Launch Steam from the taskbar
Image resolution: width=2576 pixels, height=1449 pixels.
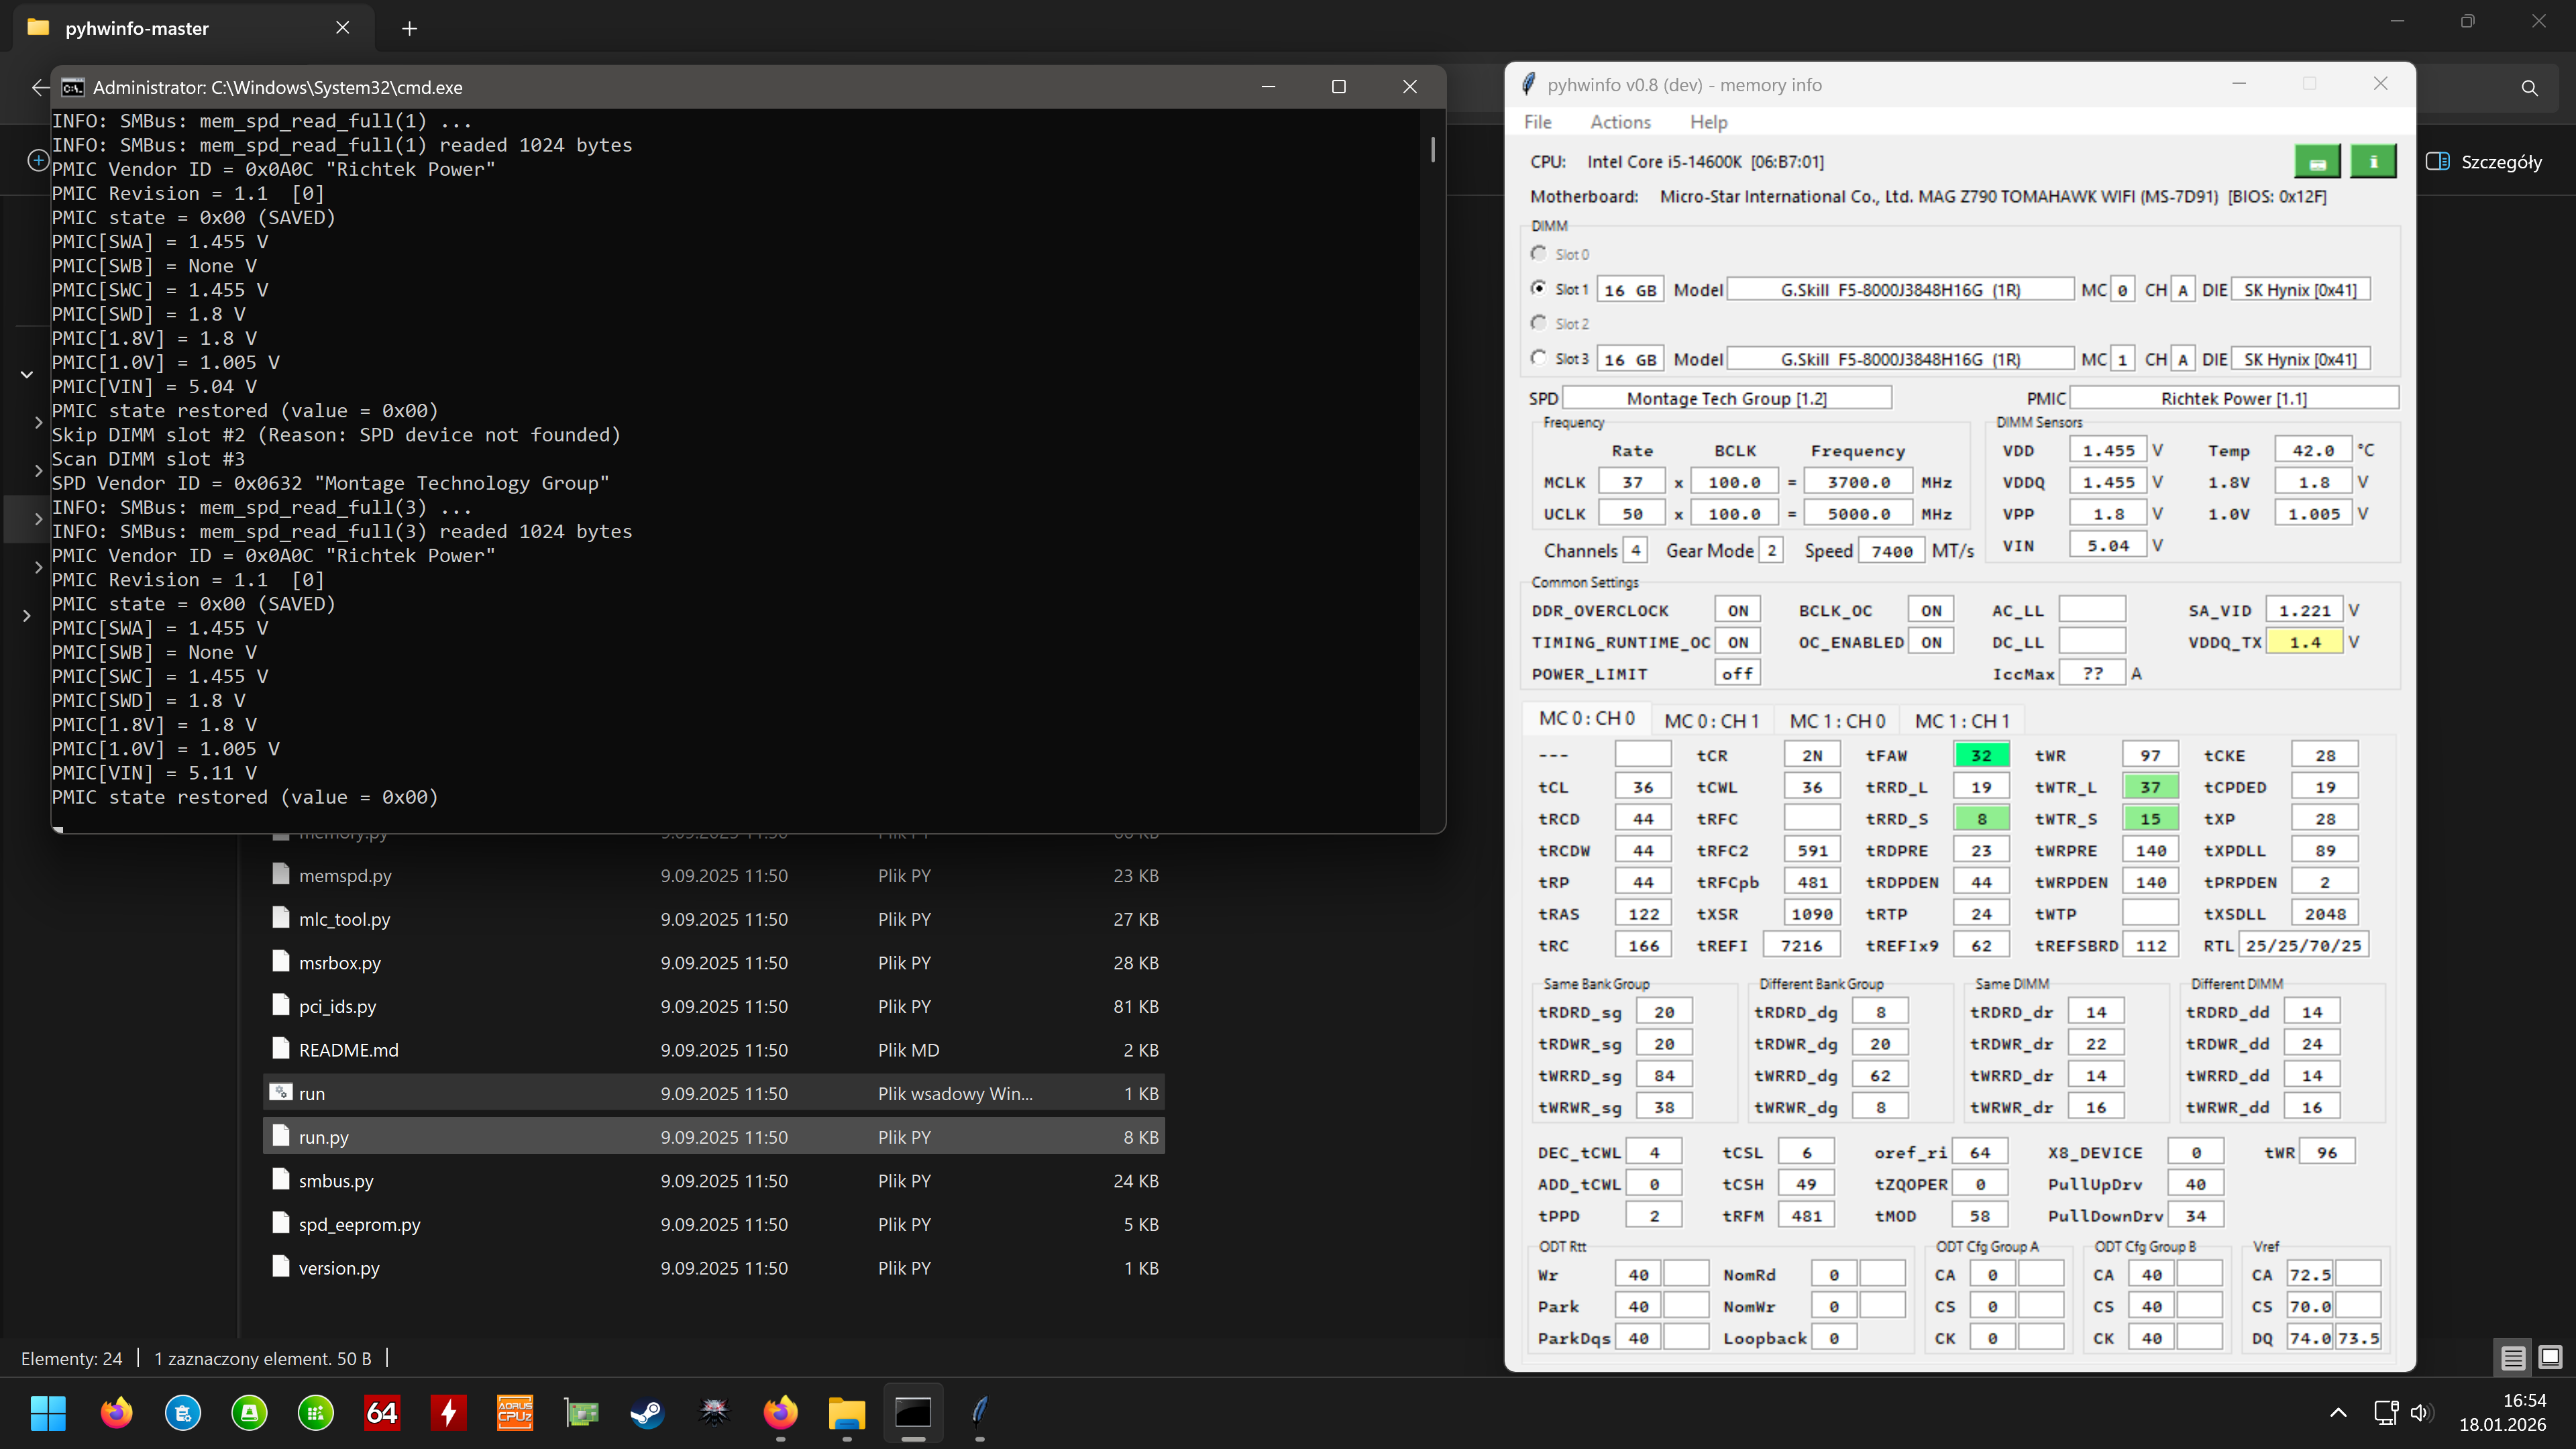click(647, 1412)
